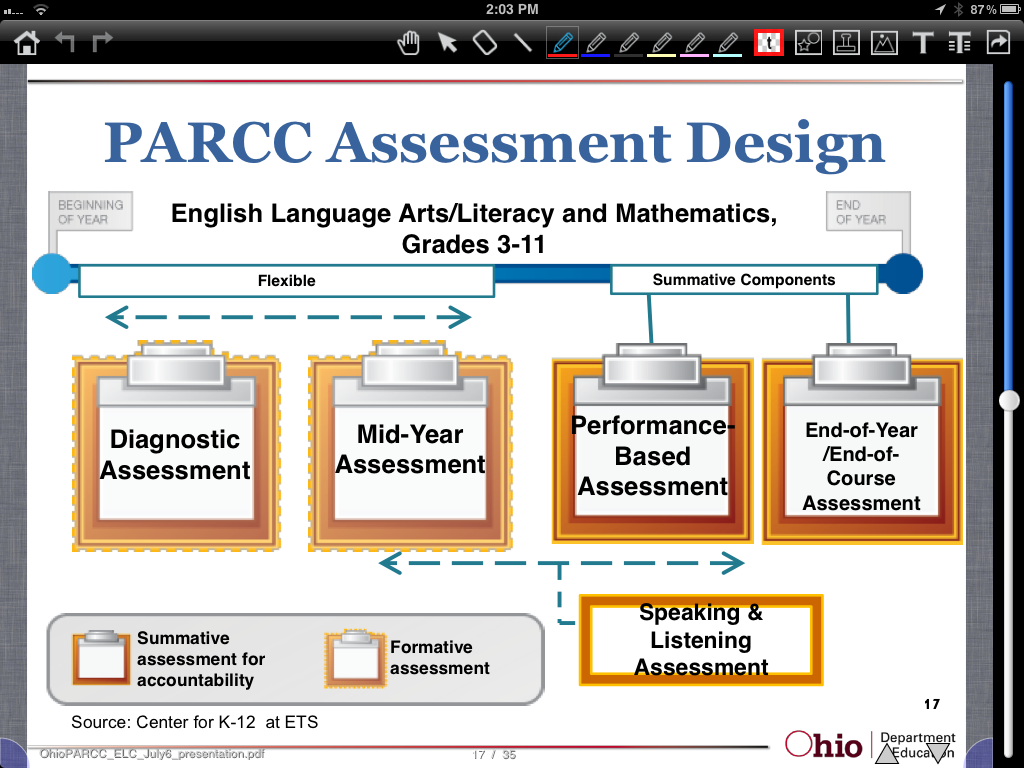Viewport: 1024px width, 768px height.
Task: Select the black pen tool
Action: click(628, 44)
